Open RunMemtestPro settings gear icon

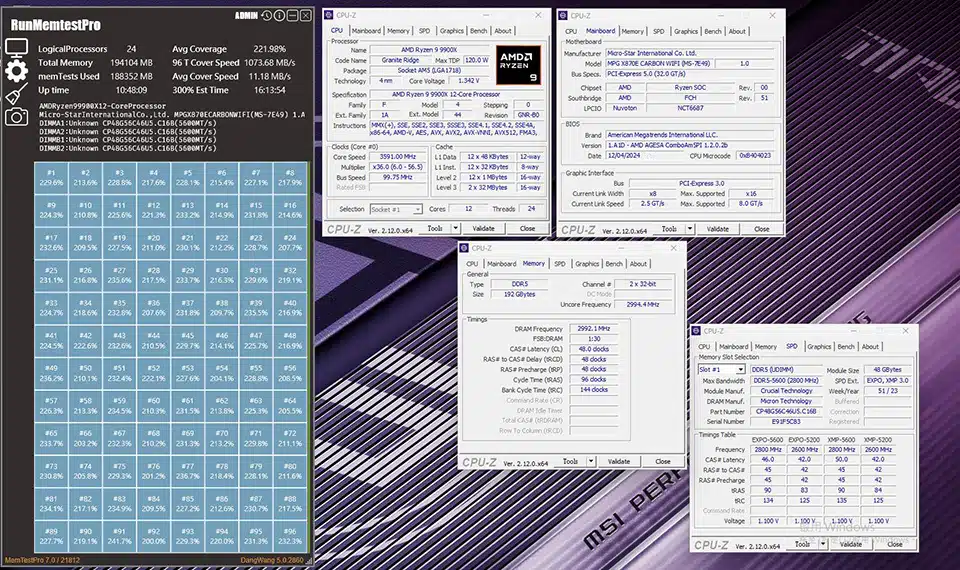17,71
